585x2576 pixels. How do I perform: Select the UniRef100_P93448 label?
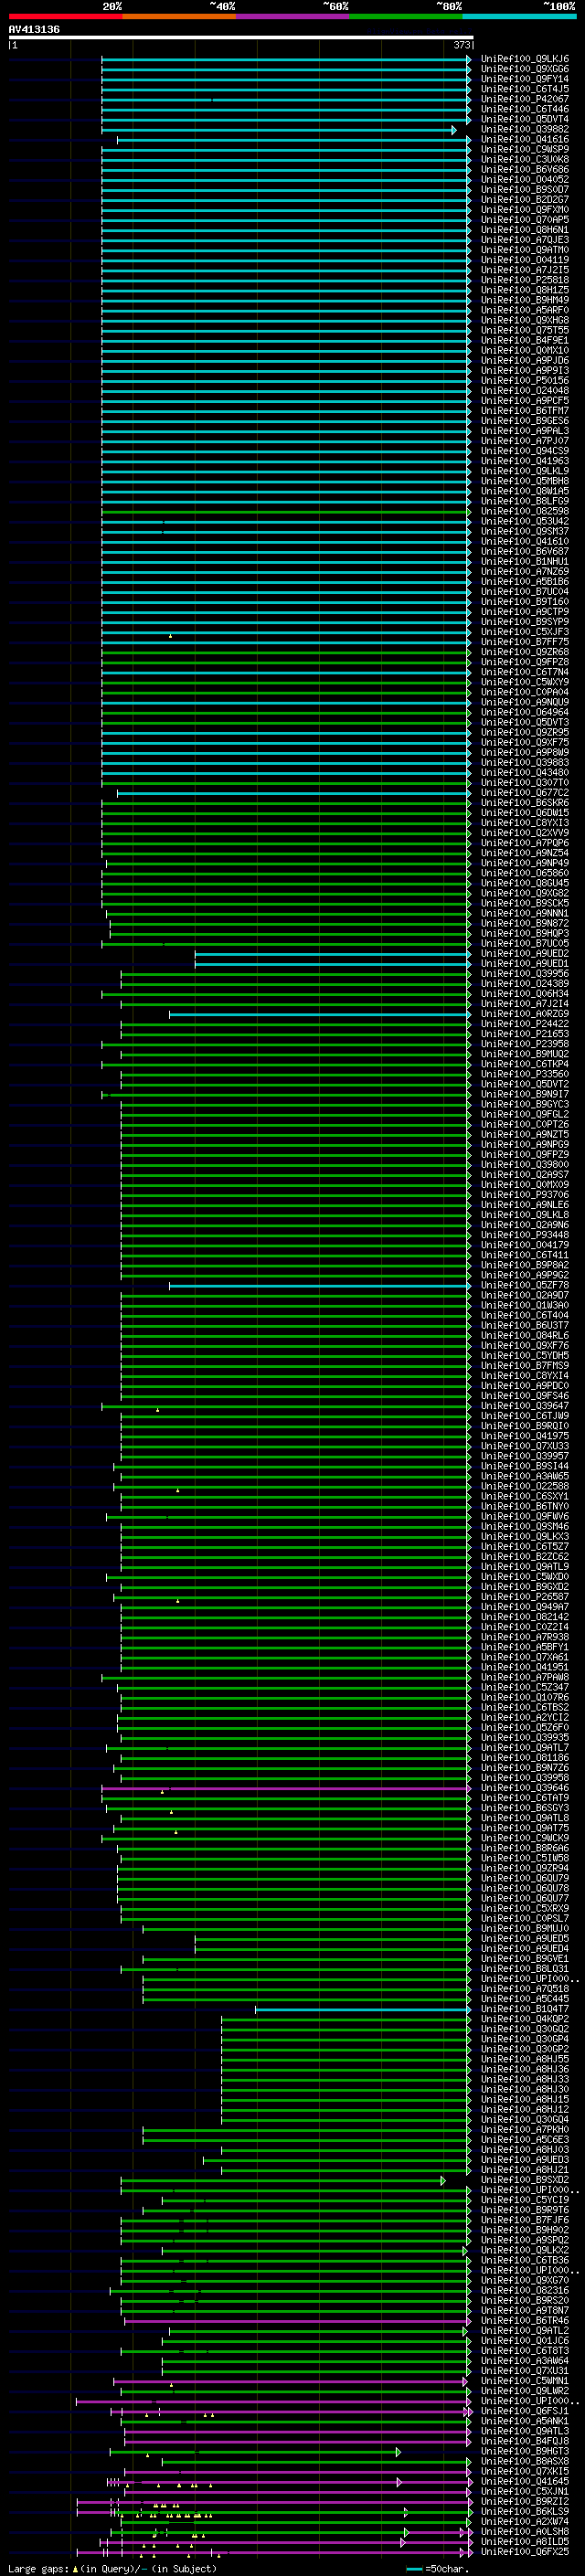pyautogui.click(x=524, y=1235)
